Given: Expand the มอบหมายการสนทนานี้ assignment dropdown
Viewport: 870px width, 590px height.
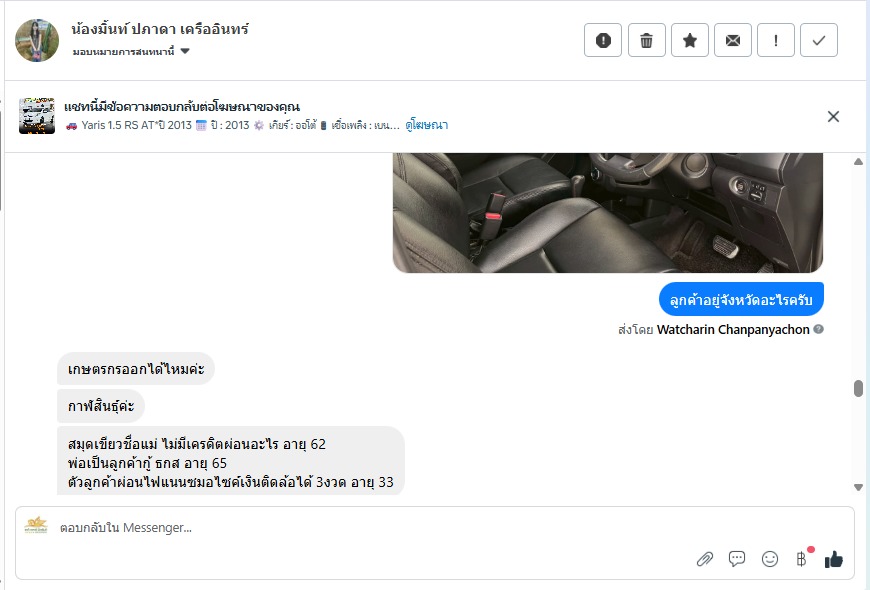Looking at the screenshot, I should point(131,51).
